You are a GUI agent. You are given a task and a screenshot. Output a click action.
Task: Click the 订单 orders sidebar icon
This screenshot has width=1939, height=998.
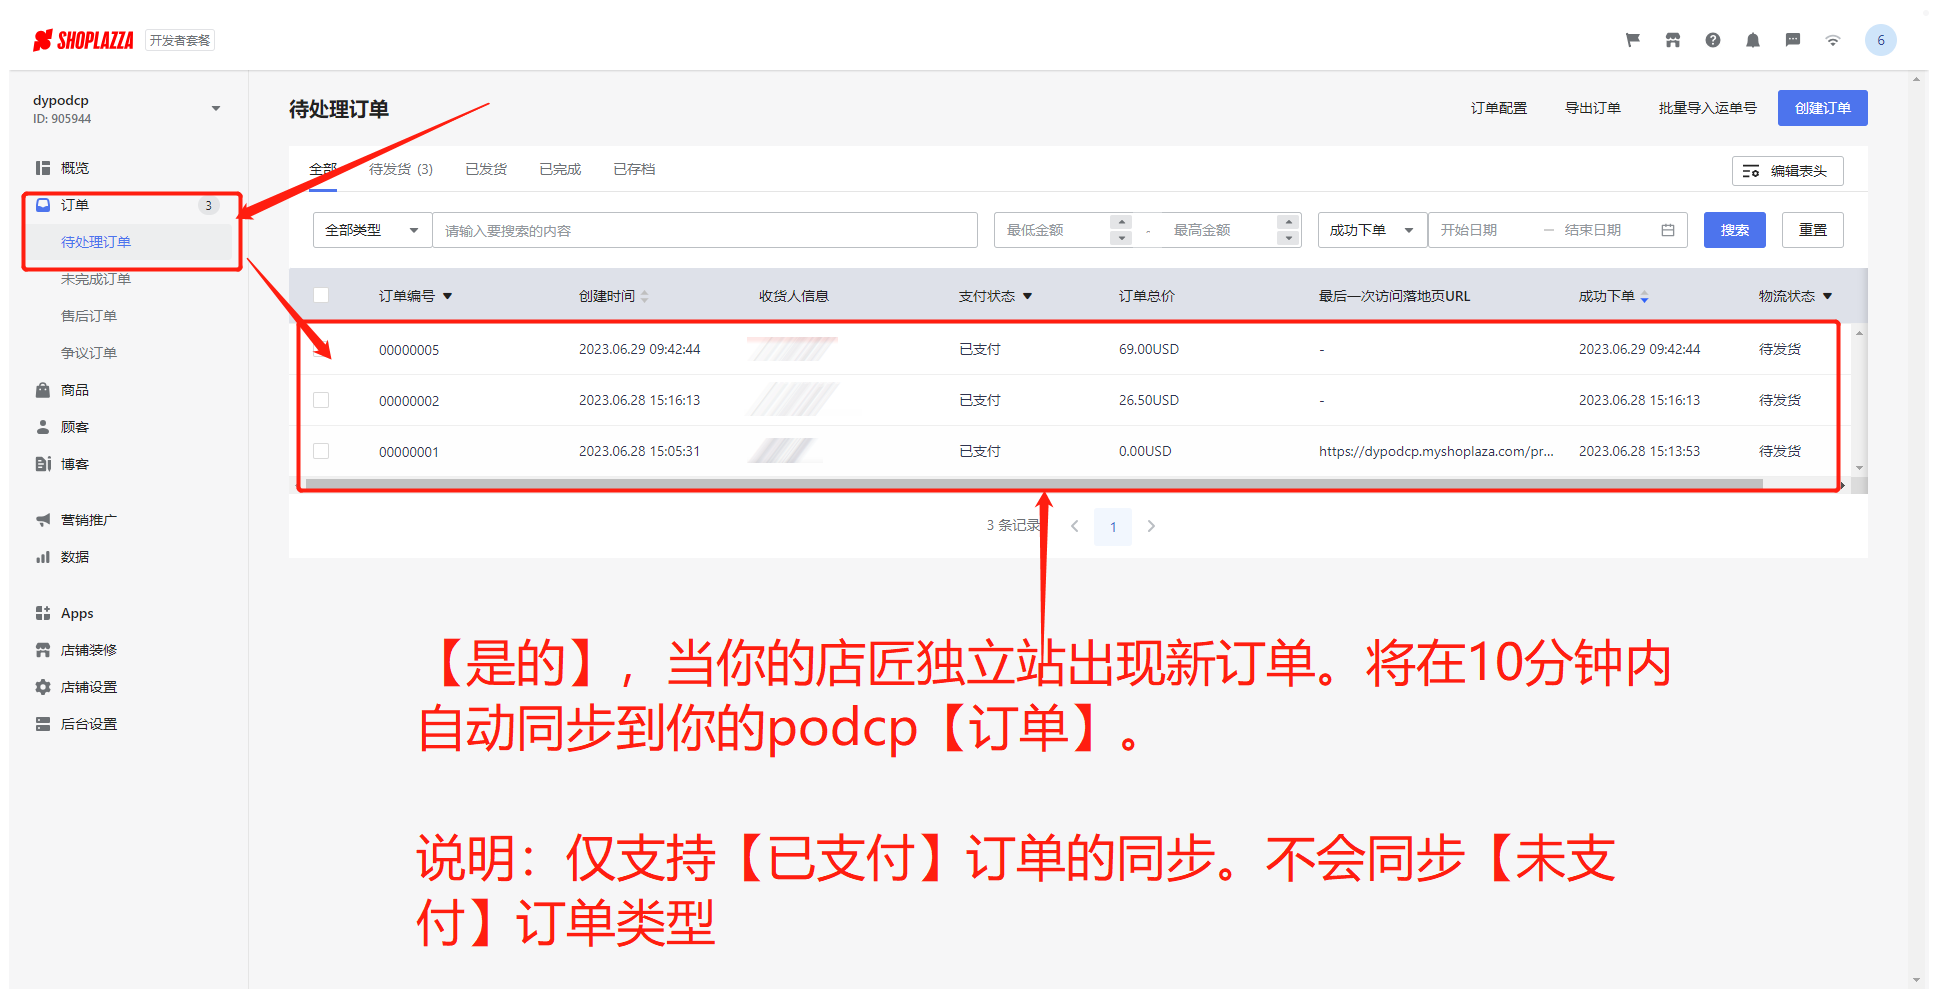point(43,205)
